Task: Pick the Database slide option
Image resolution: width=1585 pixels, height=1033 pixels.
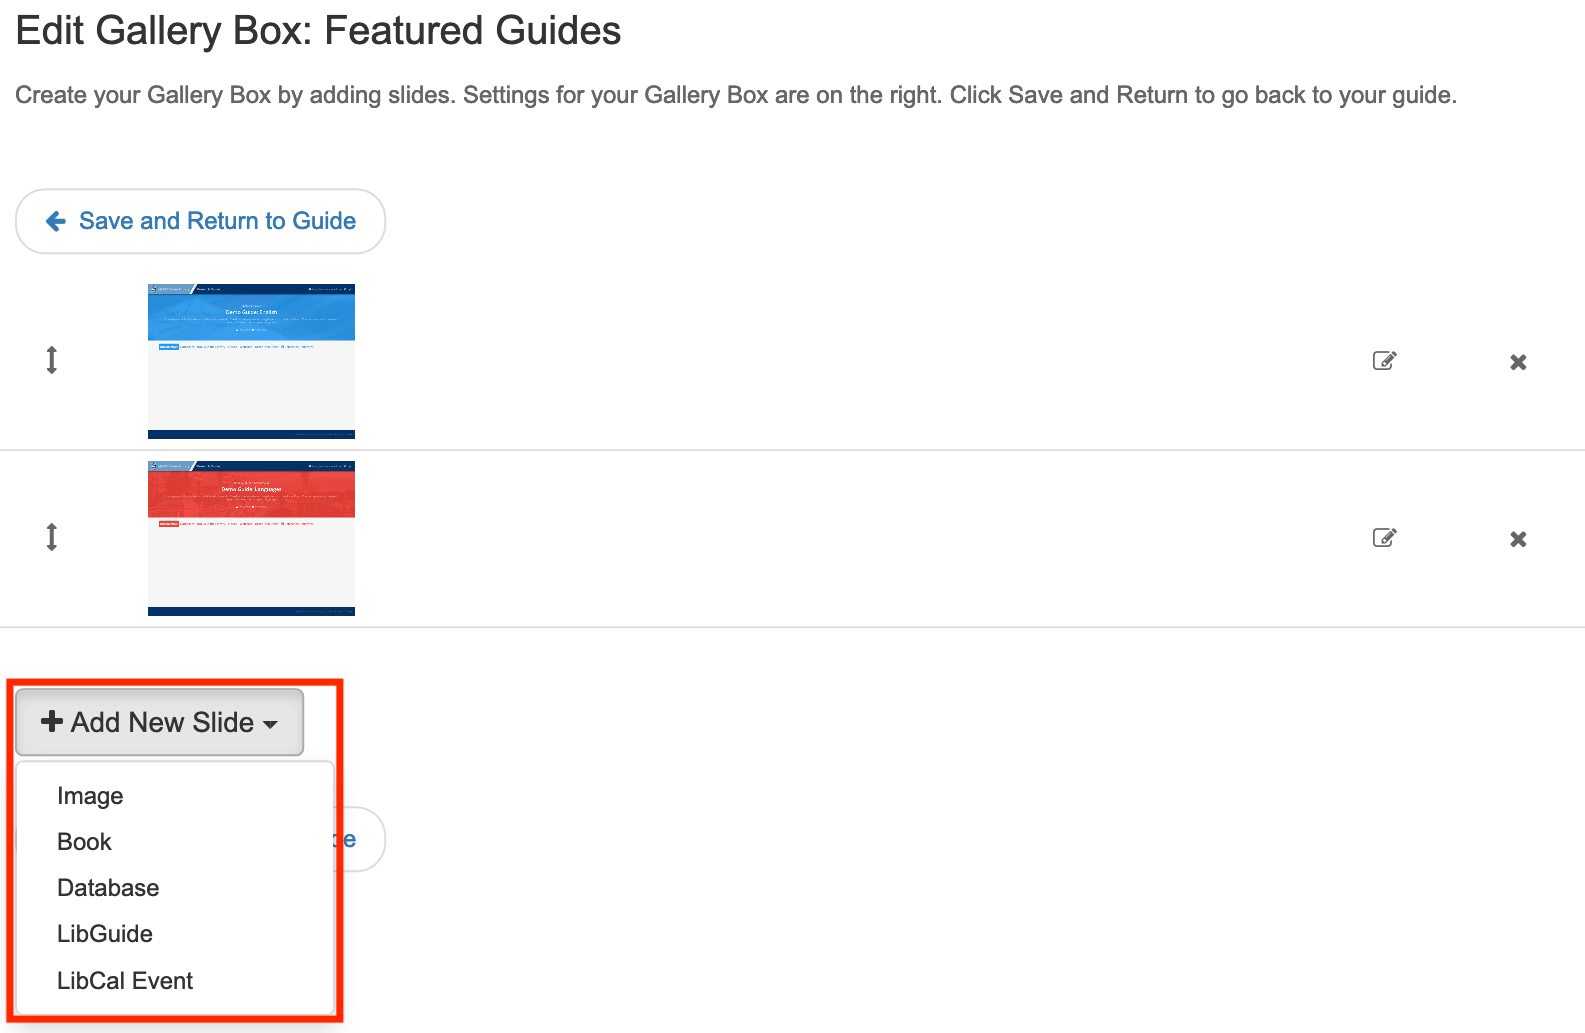Action: tap(108, 888)
